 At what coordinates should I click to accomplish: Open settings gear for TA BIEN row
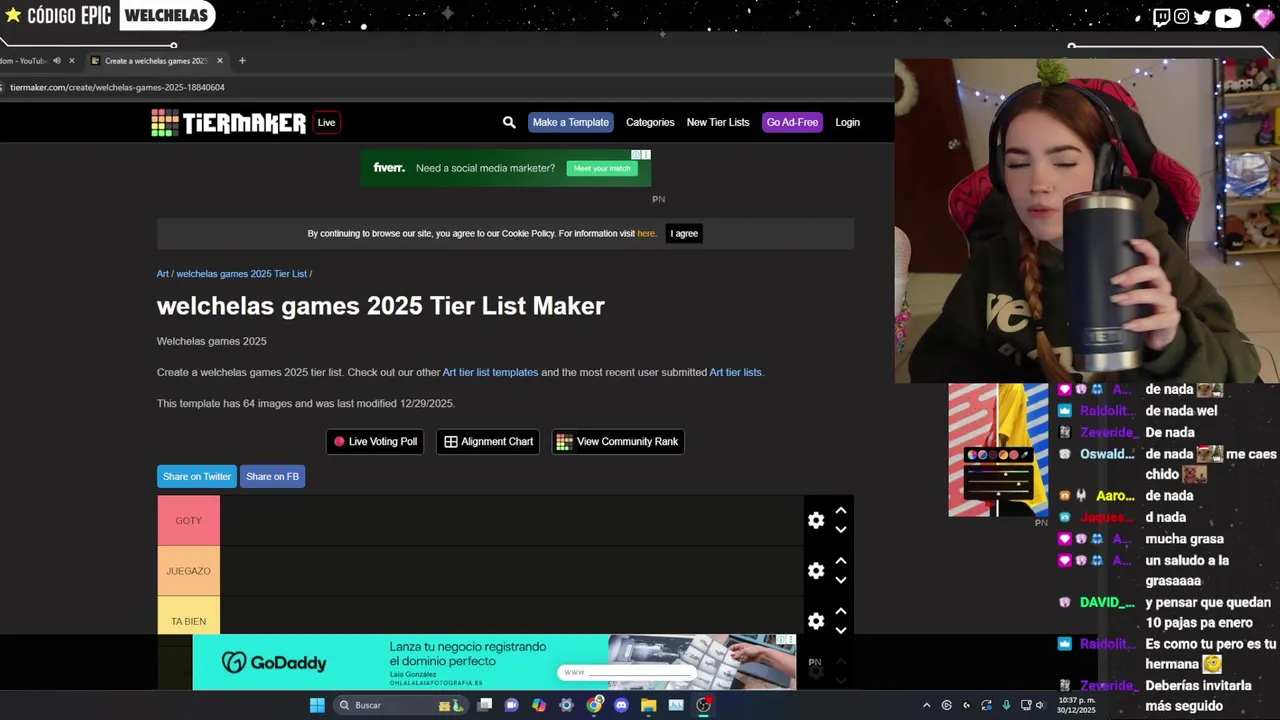816,621
